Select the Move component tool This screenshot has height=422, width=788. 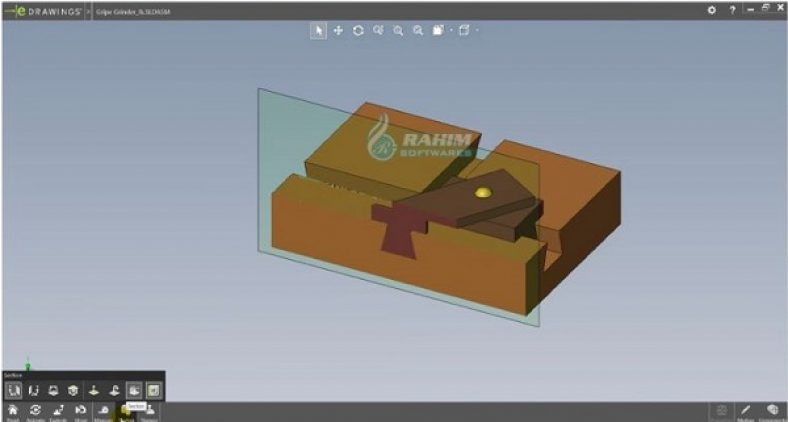tap(80, 412)
